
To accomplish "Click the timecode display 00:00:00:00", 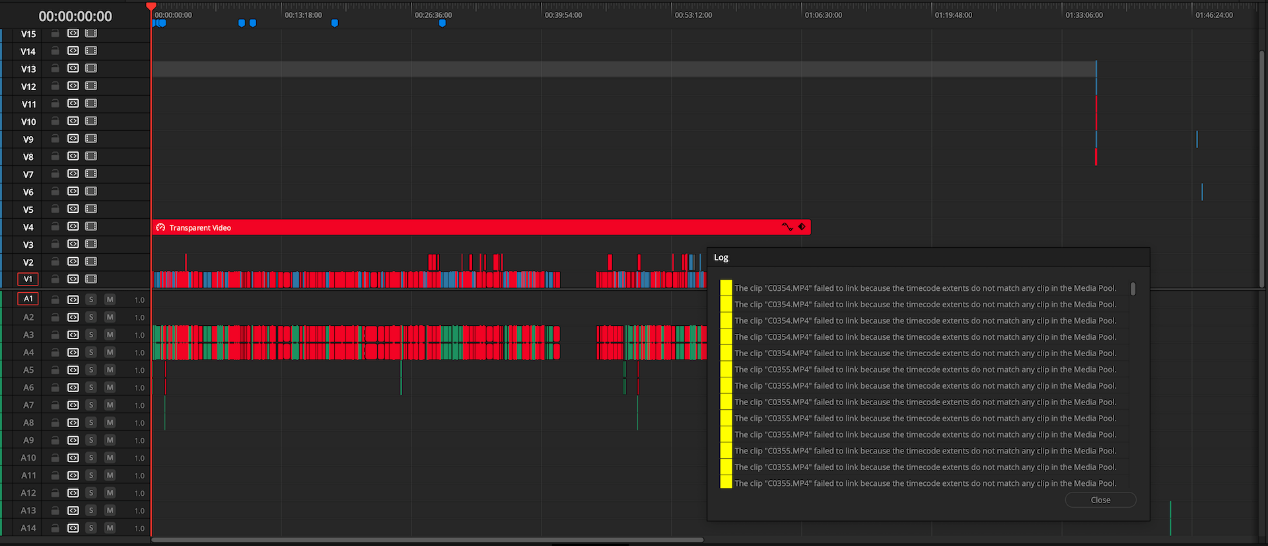I will (75, 17).
